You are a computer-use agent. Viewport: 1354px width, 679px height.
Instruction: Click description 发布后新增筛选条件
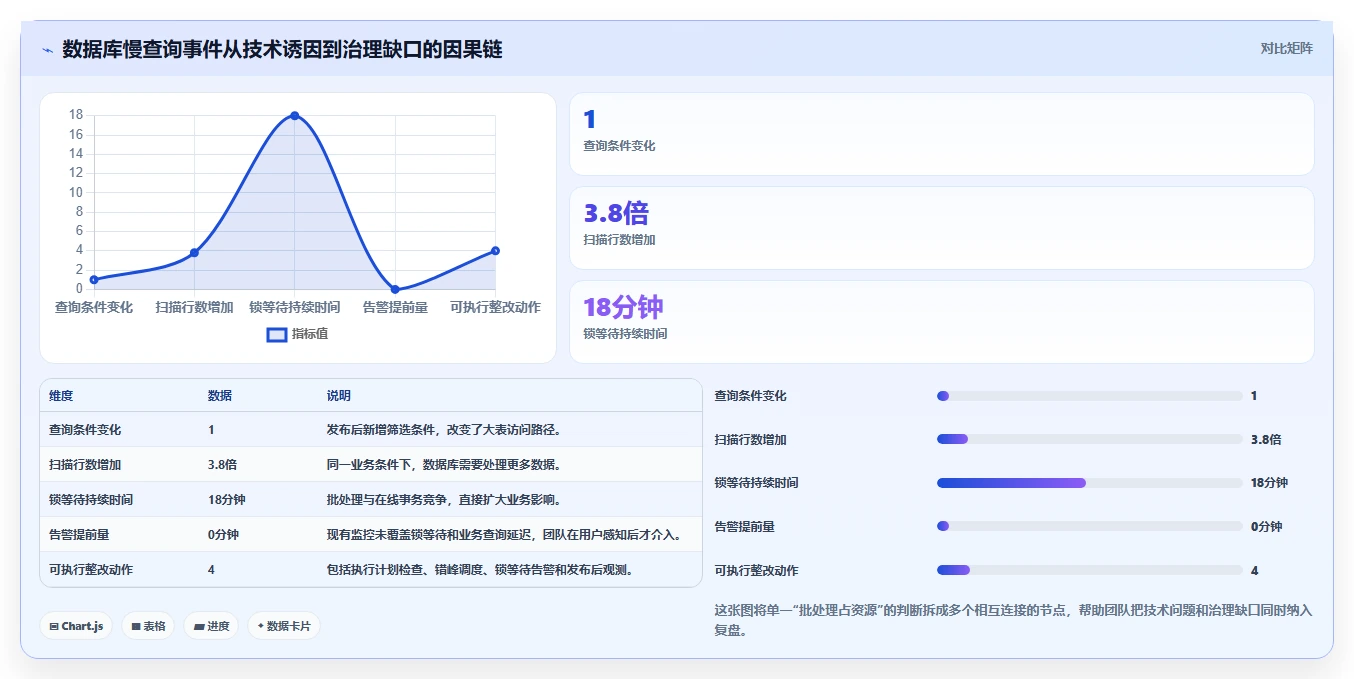click(447, 430)
